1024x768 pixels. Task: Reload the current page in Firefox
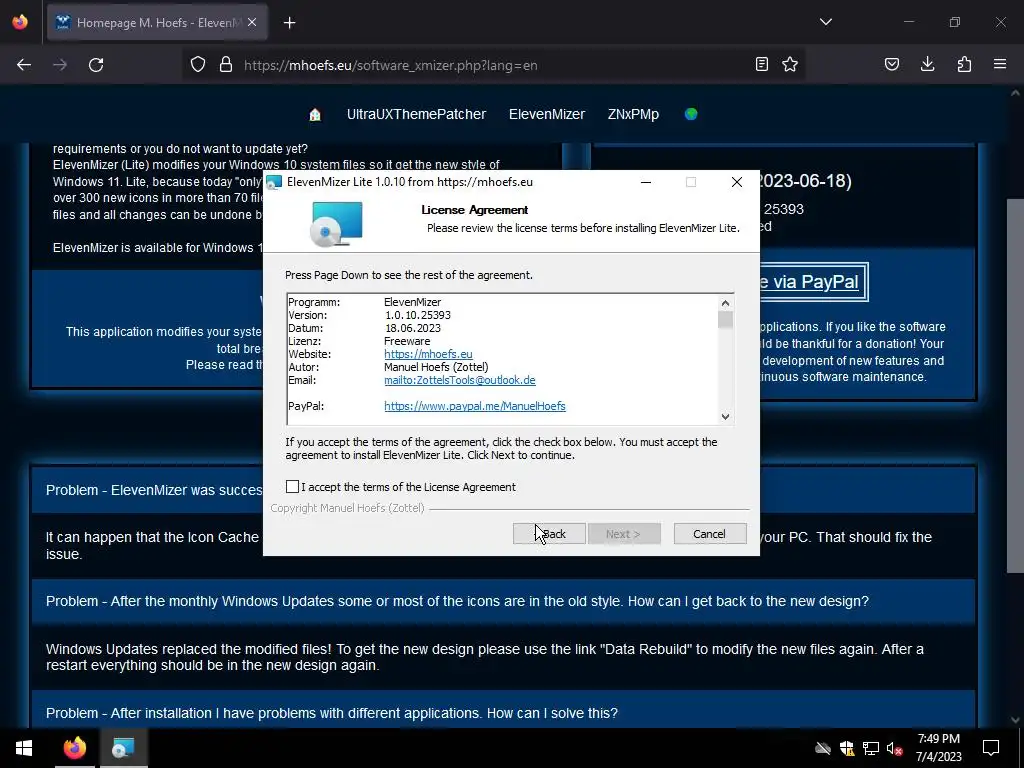[x=96, y=65]
